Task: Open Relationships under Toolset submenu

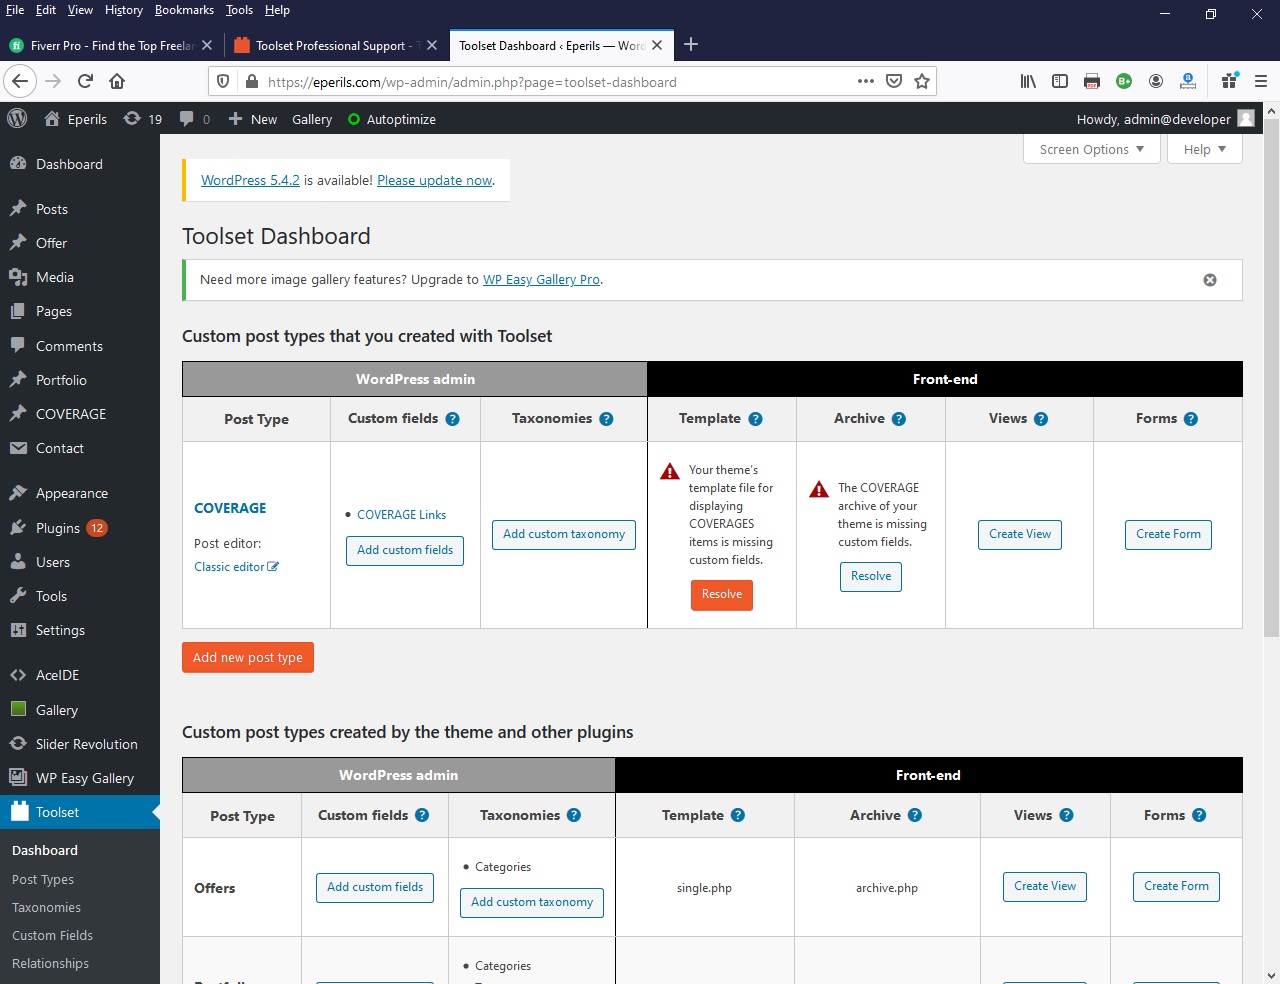Action: click(x=50, y=963)
